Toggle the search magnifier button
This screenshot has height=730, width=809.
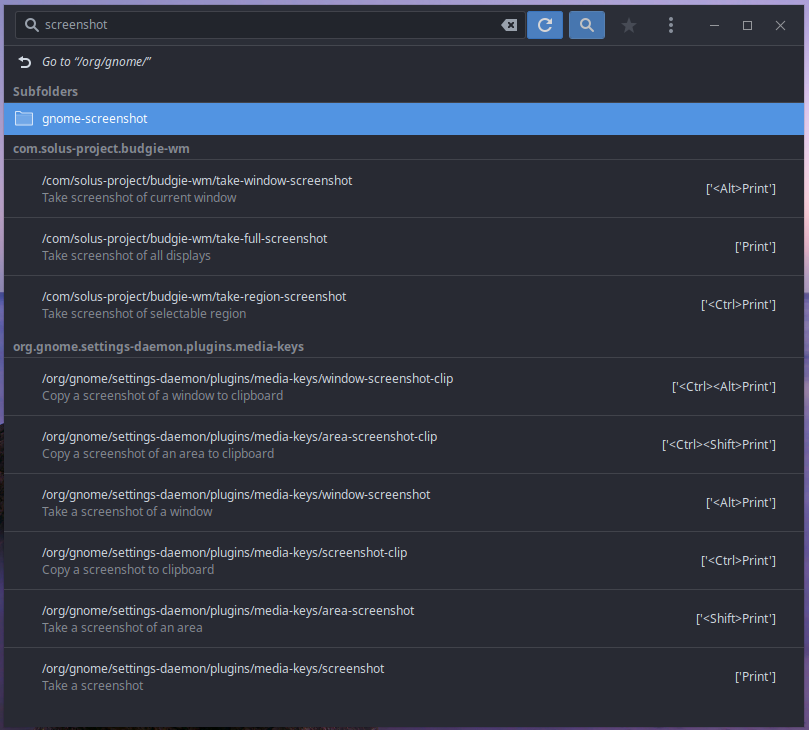587,25
